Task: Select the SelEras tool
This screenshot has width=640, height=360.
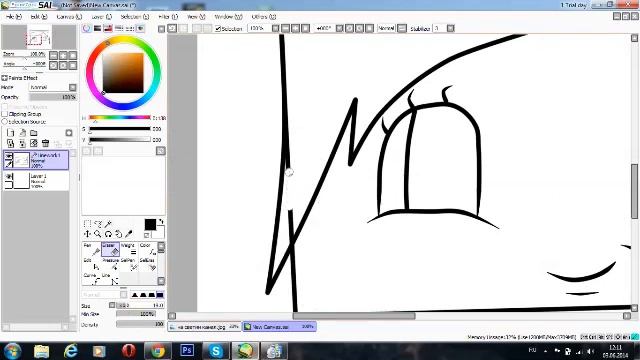Action: coord(147,264)
